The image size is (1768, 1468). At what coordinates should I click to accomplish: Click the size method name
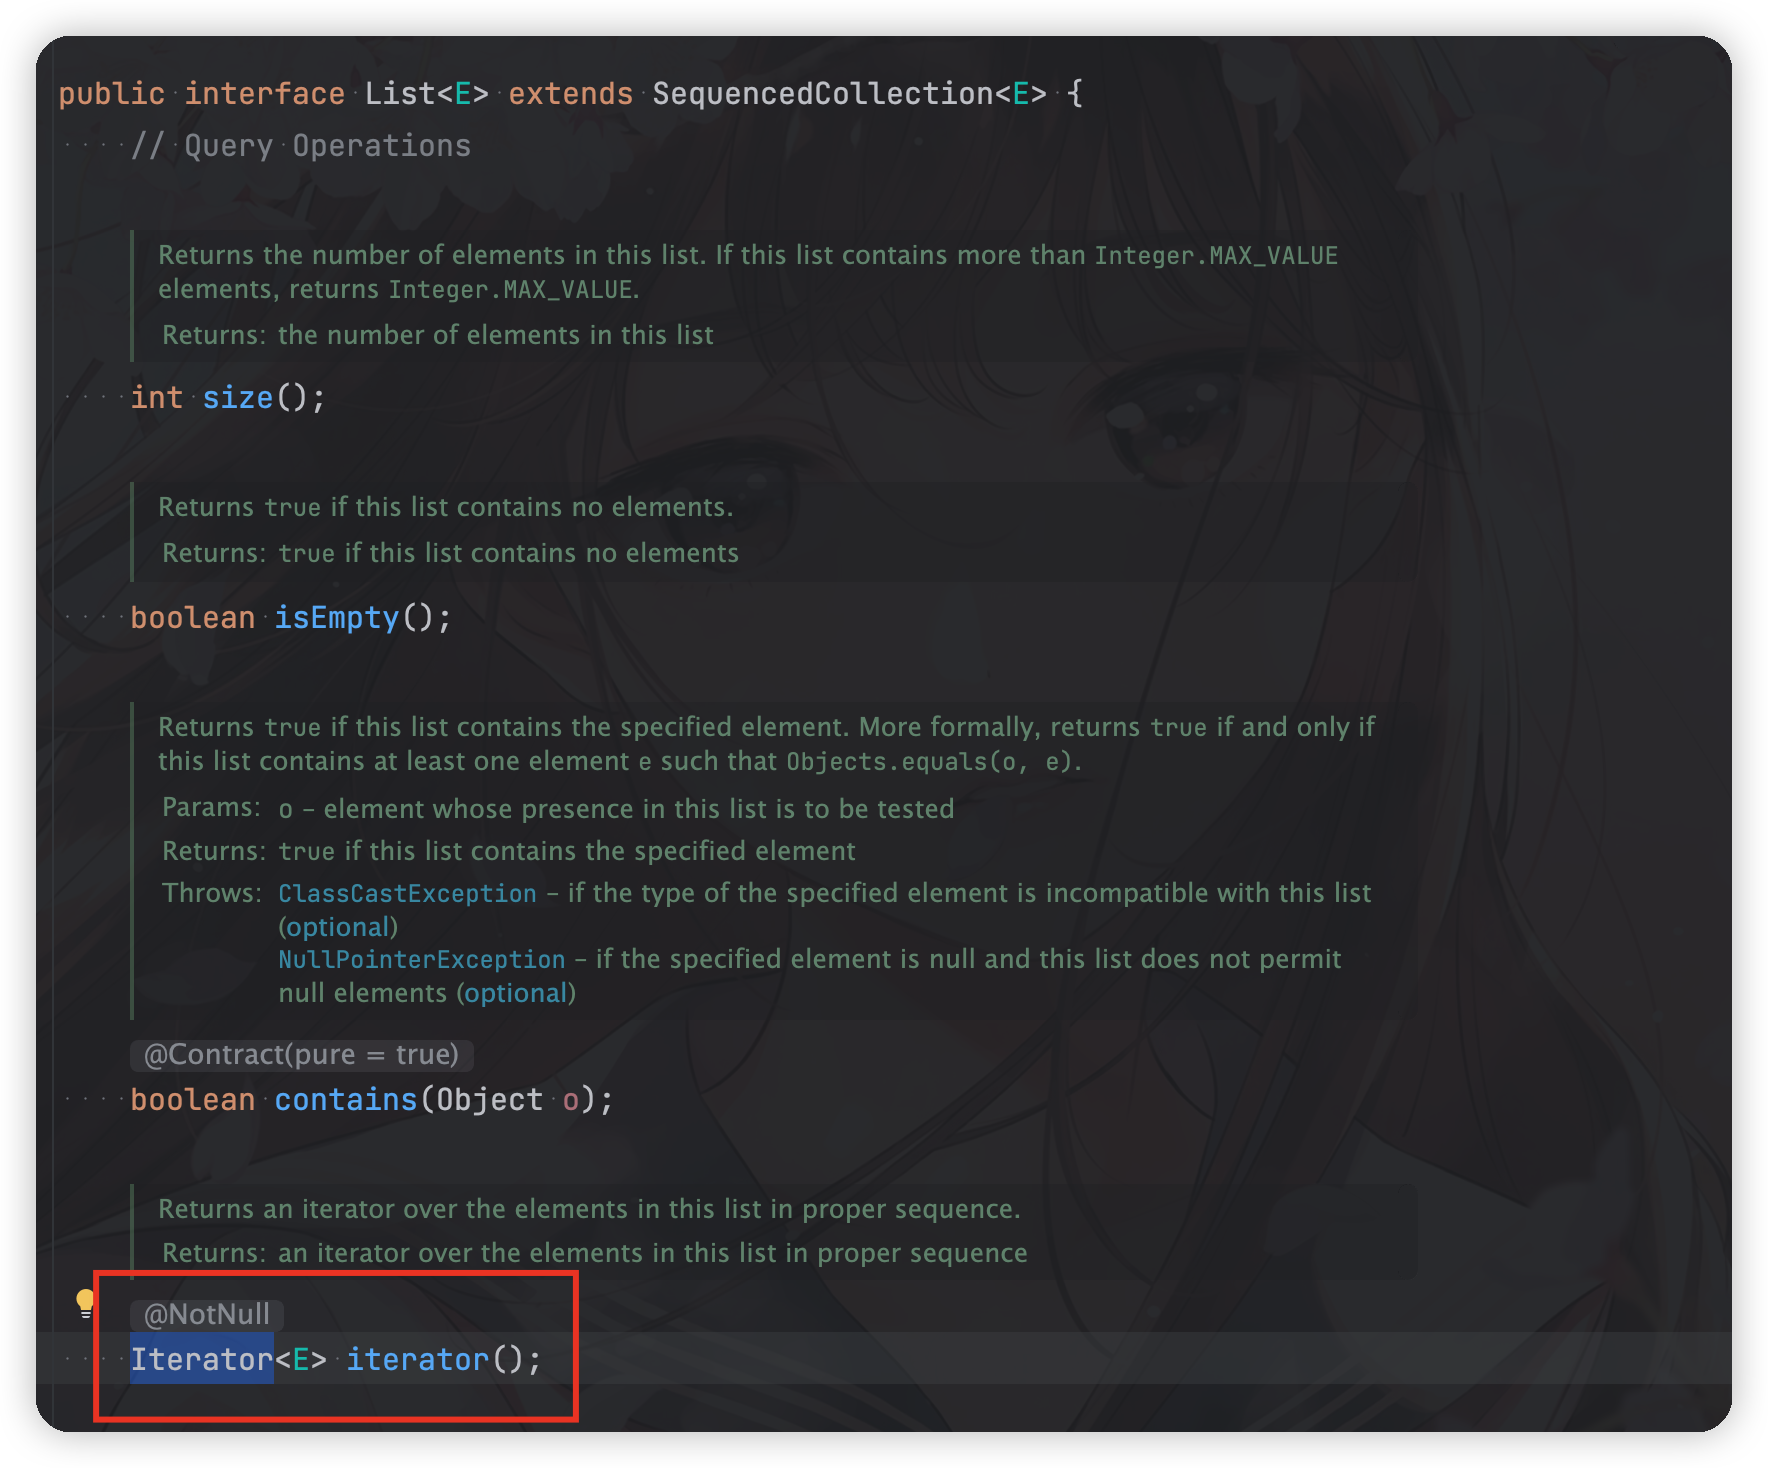pyautogui.click(x=238, y=397)
